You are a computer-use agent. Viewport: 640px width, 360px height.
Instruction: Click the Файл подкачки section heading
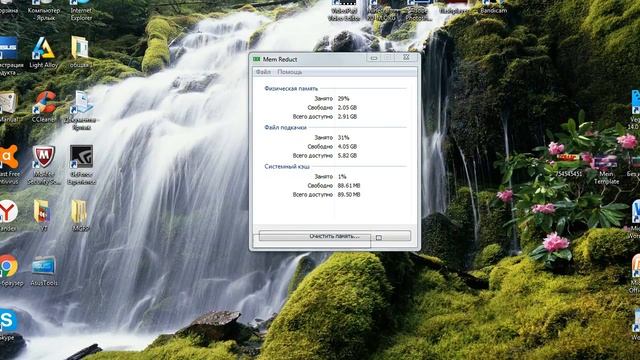285,127
